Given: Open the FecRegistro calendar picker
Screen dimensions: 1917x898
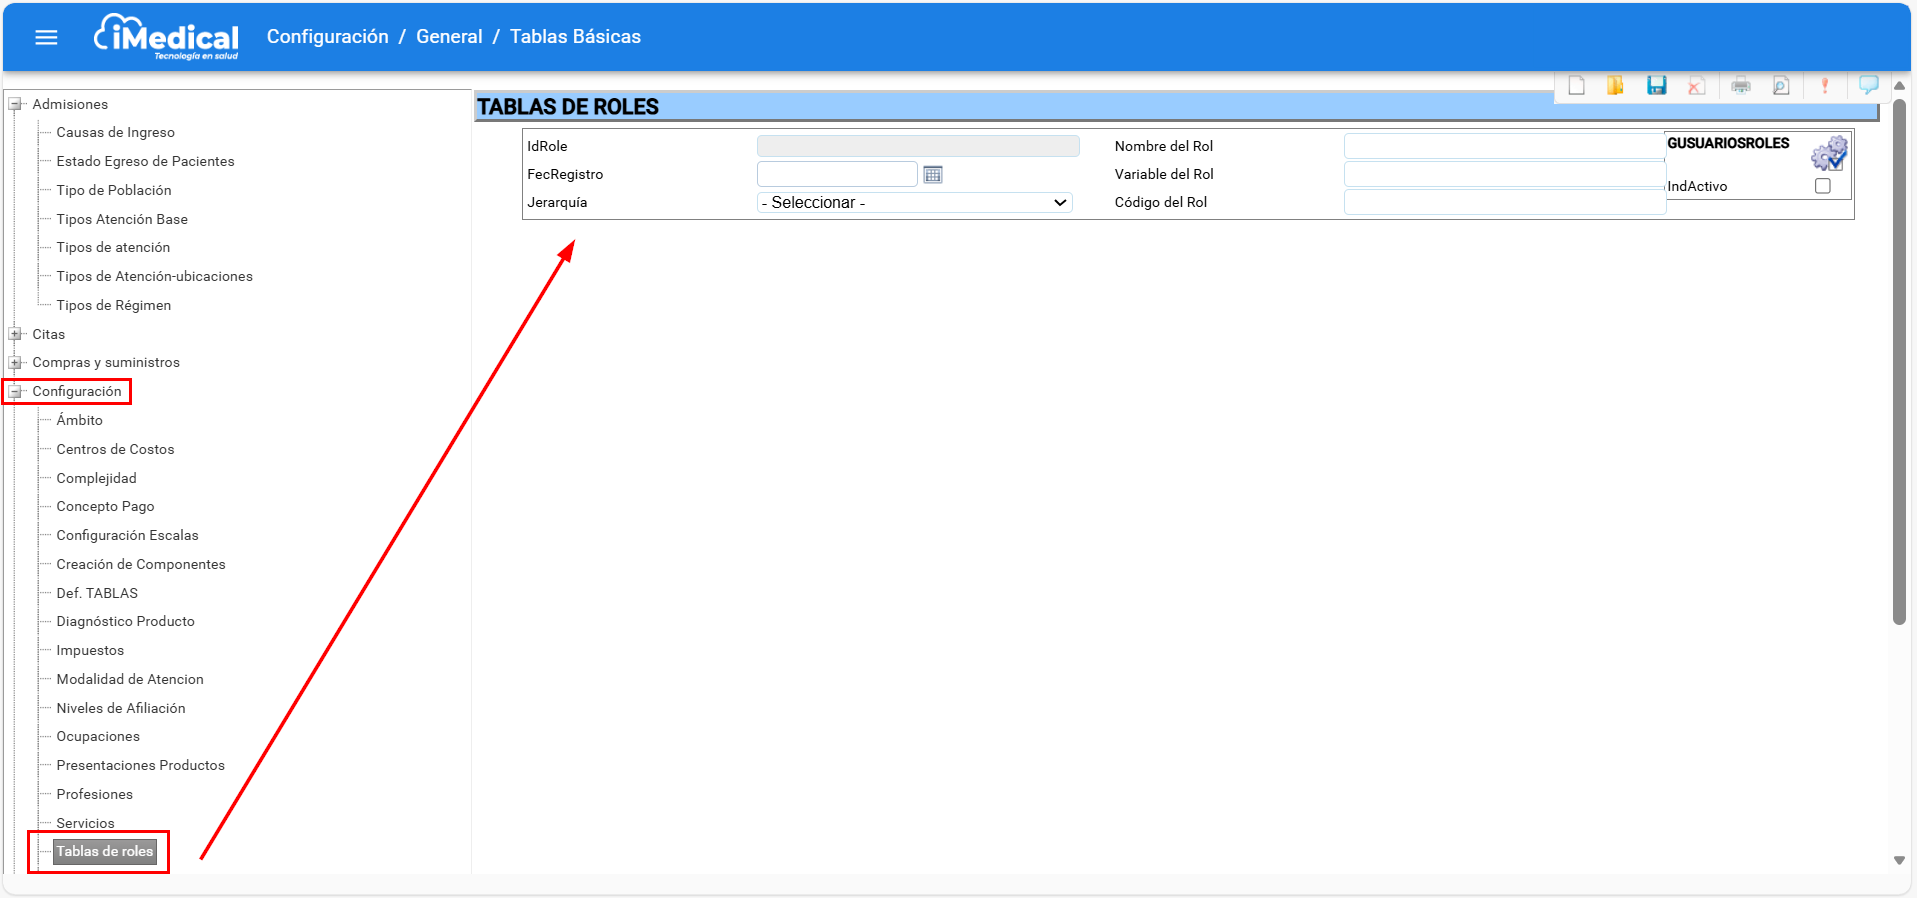Looking at the screenshot, I should click(x=933, y=175).
